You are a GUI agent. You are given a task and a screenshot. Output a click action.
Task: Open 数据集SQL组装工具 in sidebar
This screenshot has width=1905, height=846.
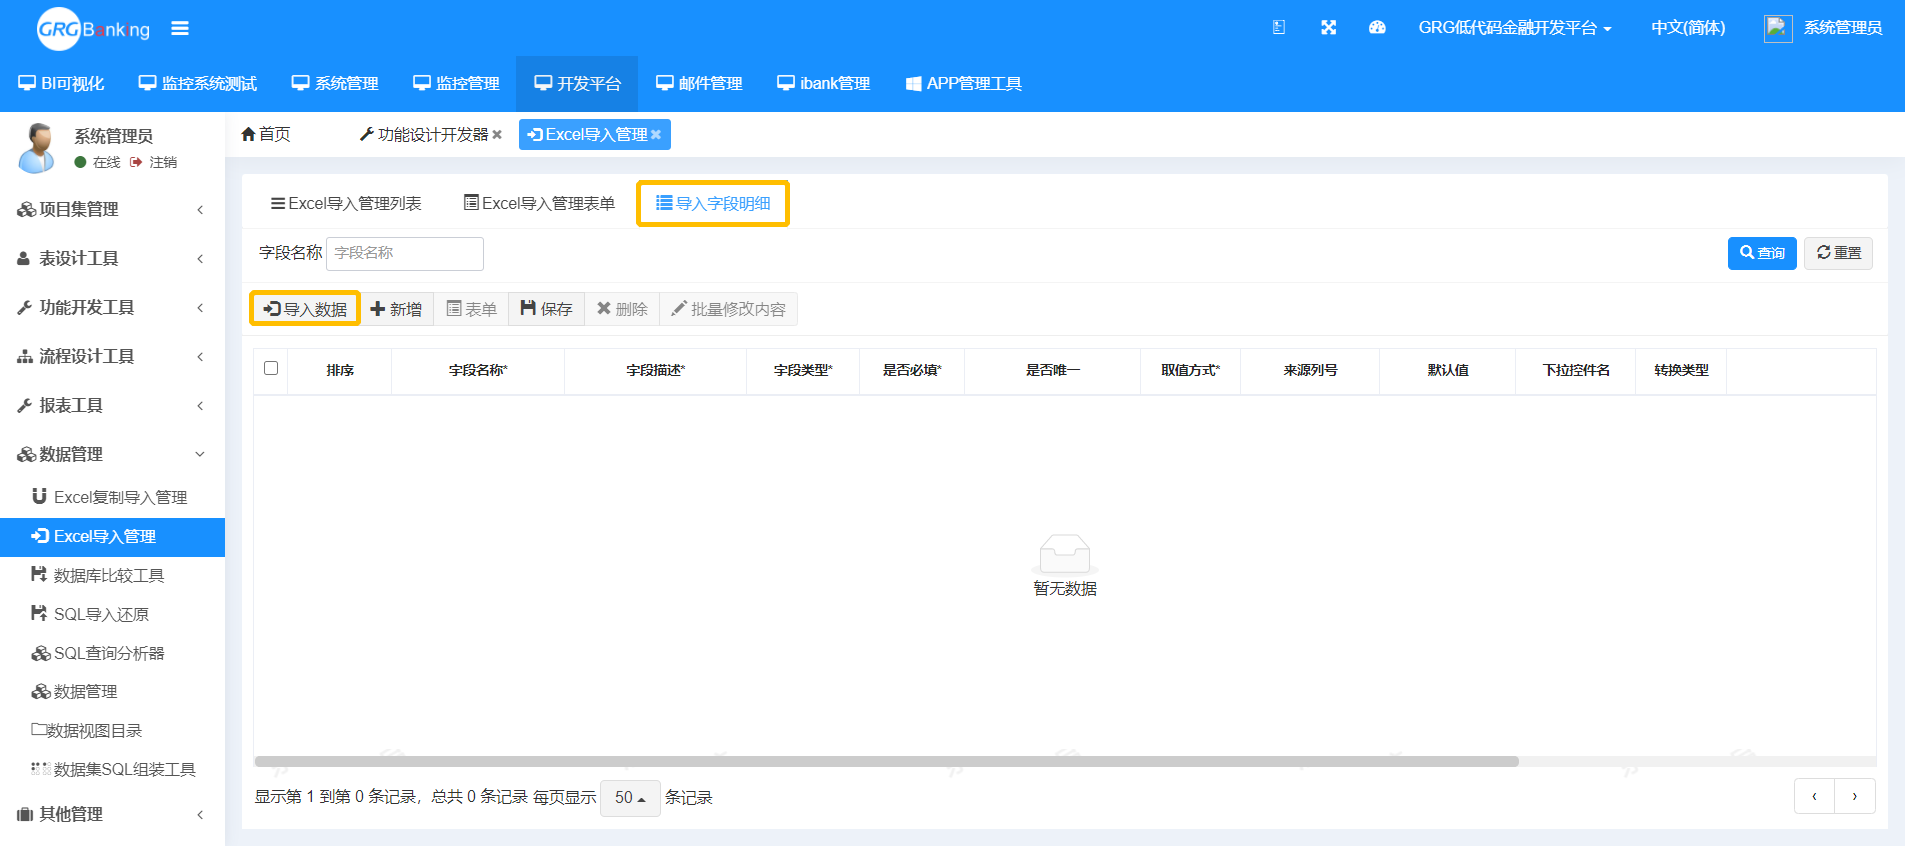112,769
